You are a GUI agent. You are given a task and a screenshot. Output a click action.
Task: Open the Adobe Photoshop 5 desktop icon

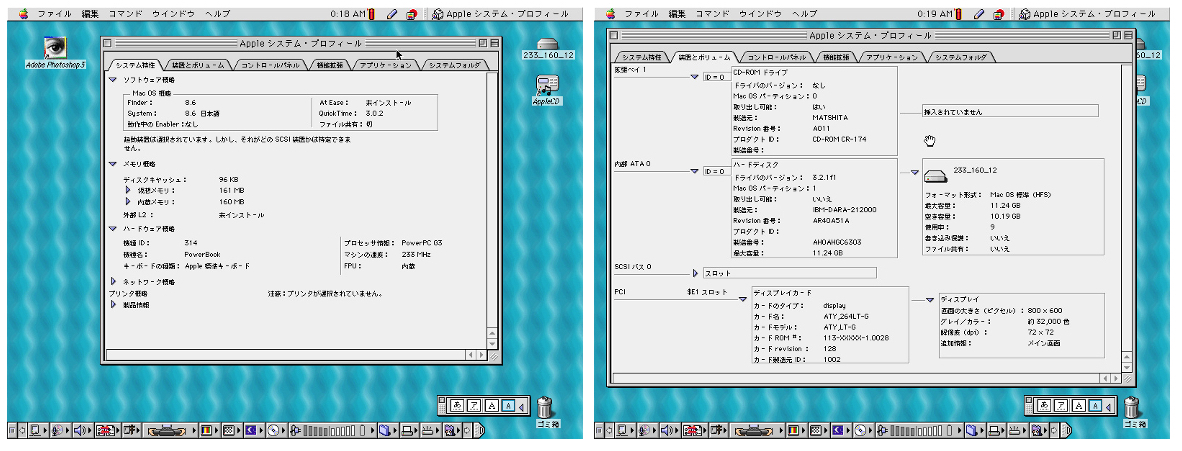coord(55,51)
